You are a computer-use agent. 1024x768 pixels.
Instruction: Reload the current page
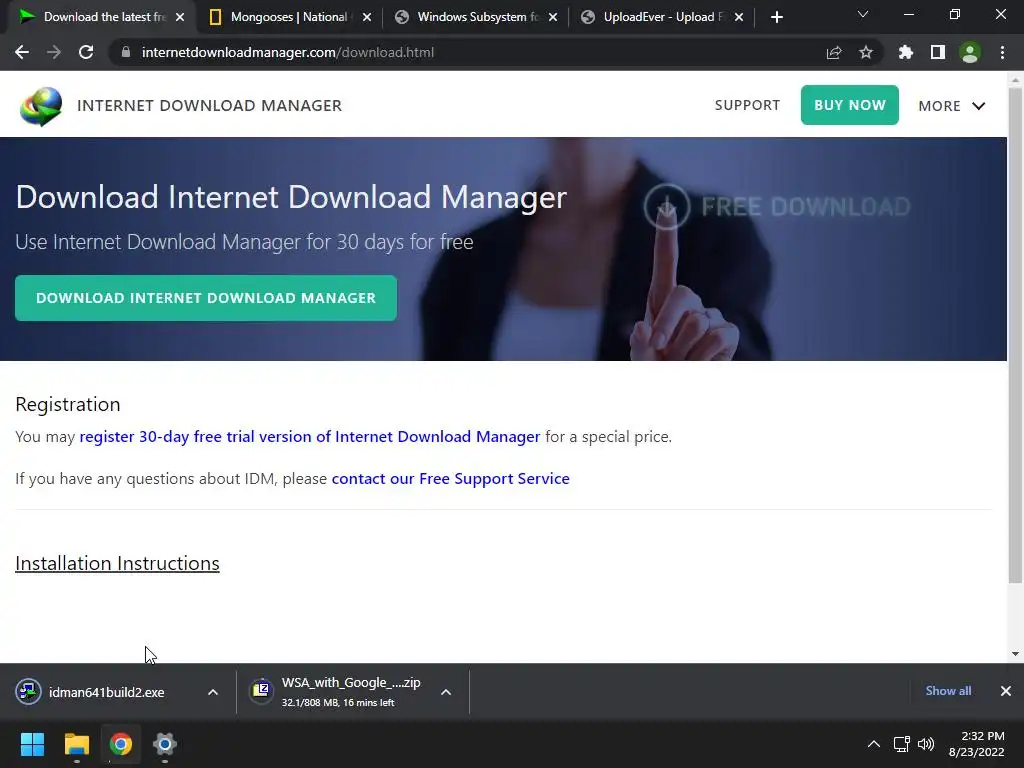pos(86,52)
